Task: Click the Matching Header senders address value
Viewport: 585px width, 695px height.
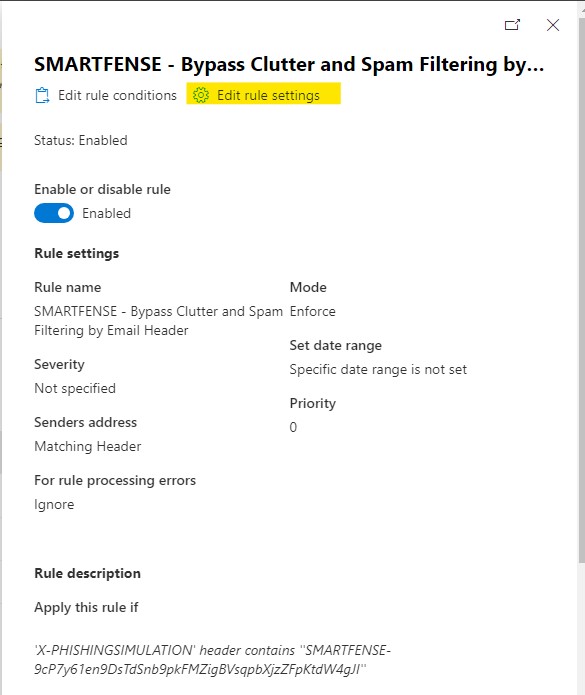Action: point(88,446)
